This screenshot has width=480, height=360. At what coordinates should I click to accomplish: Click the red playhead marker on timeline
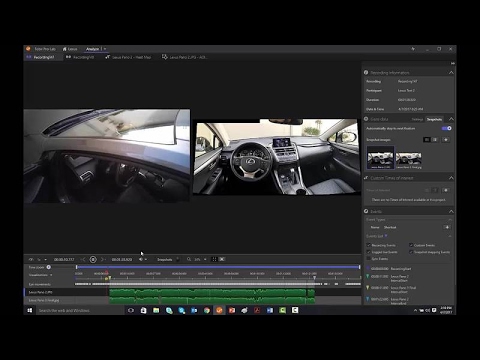(x=107, y=272)
